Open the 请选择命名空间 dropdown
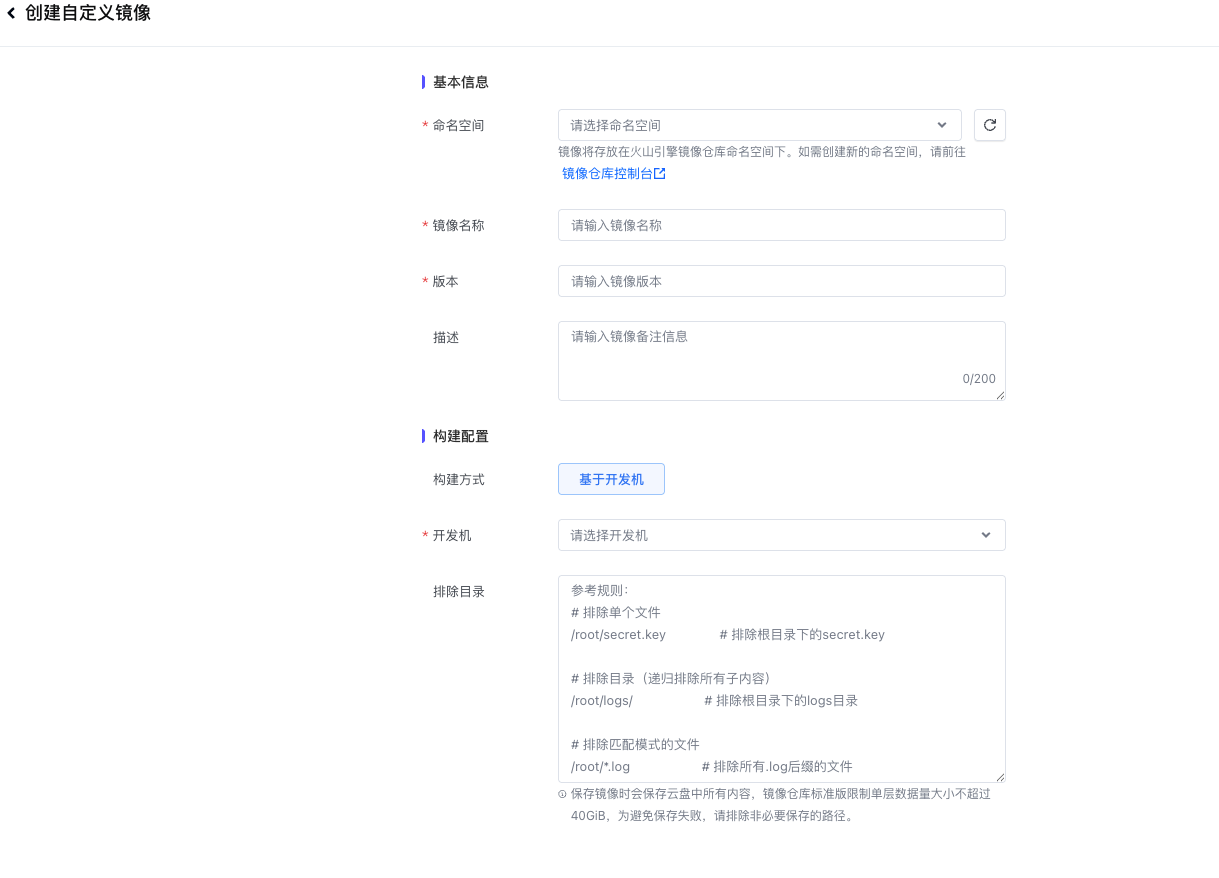 click(759, 125)
